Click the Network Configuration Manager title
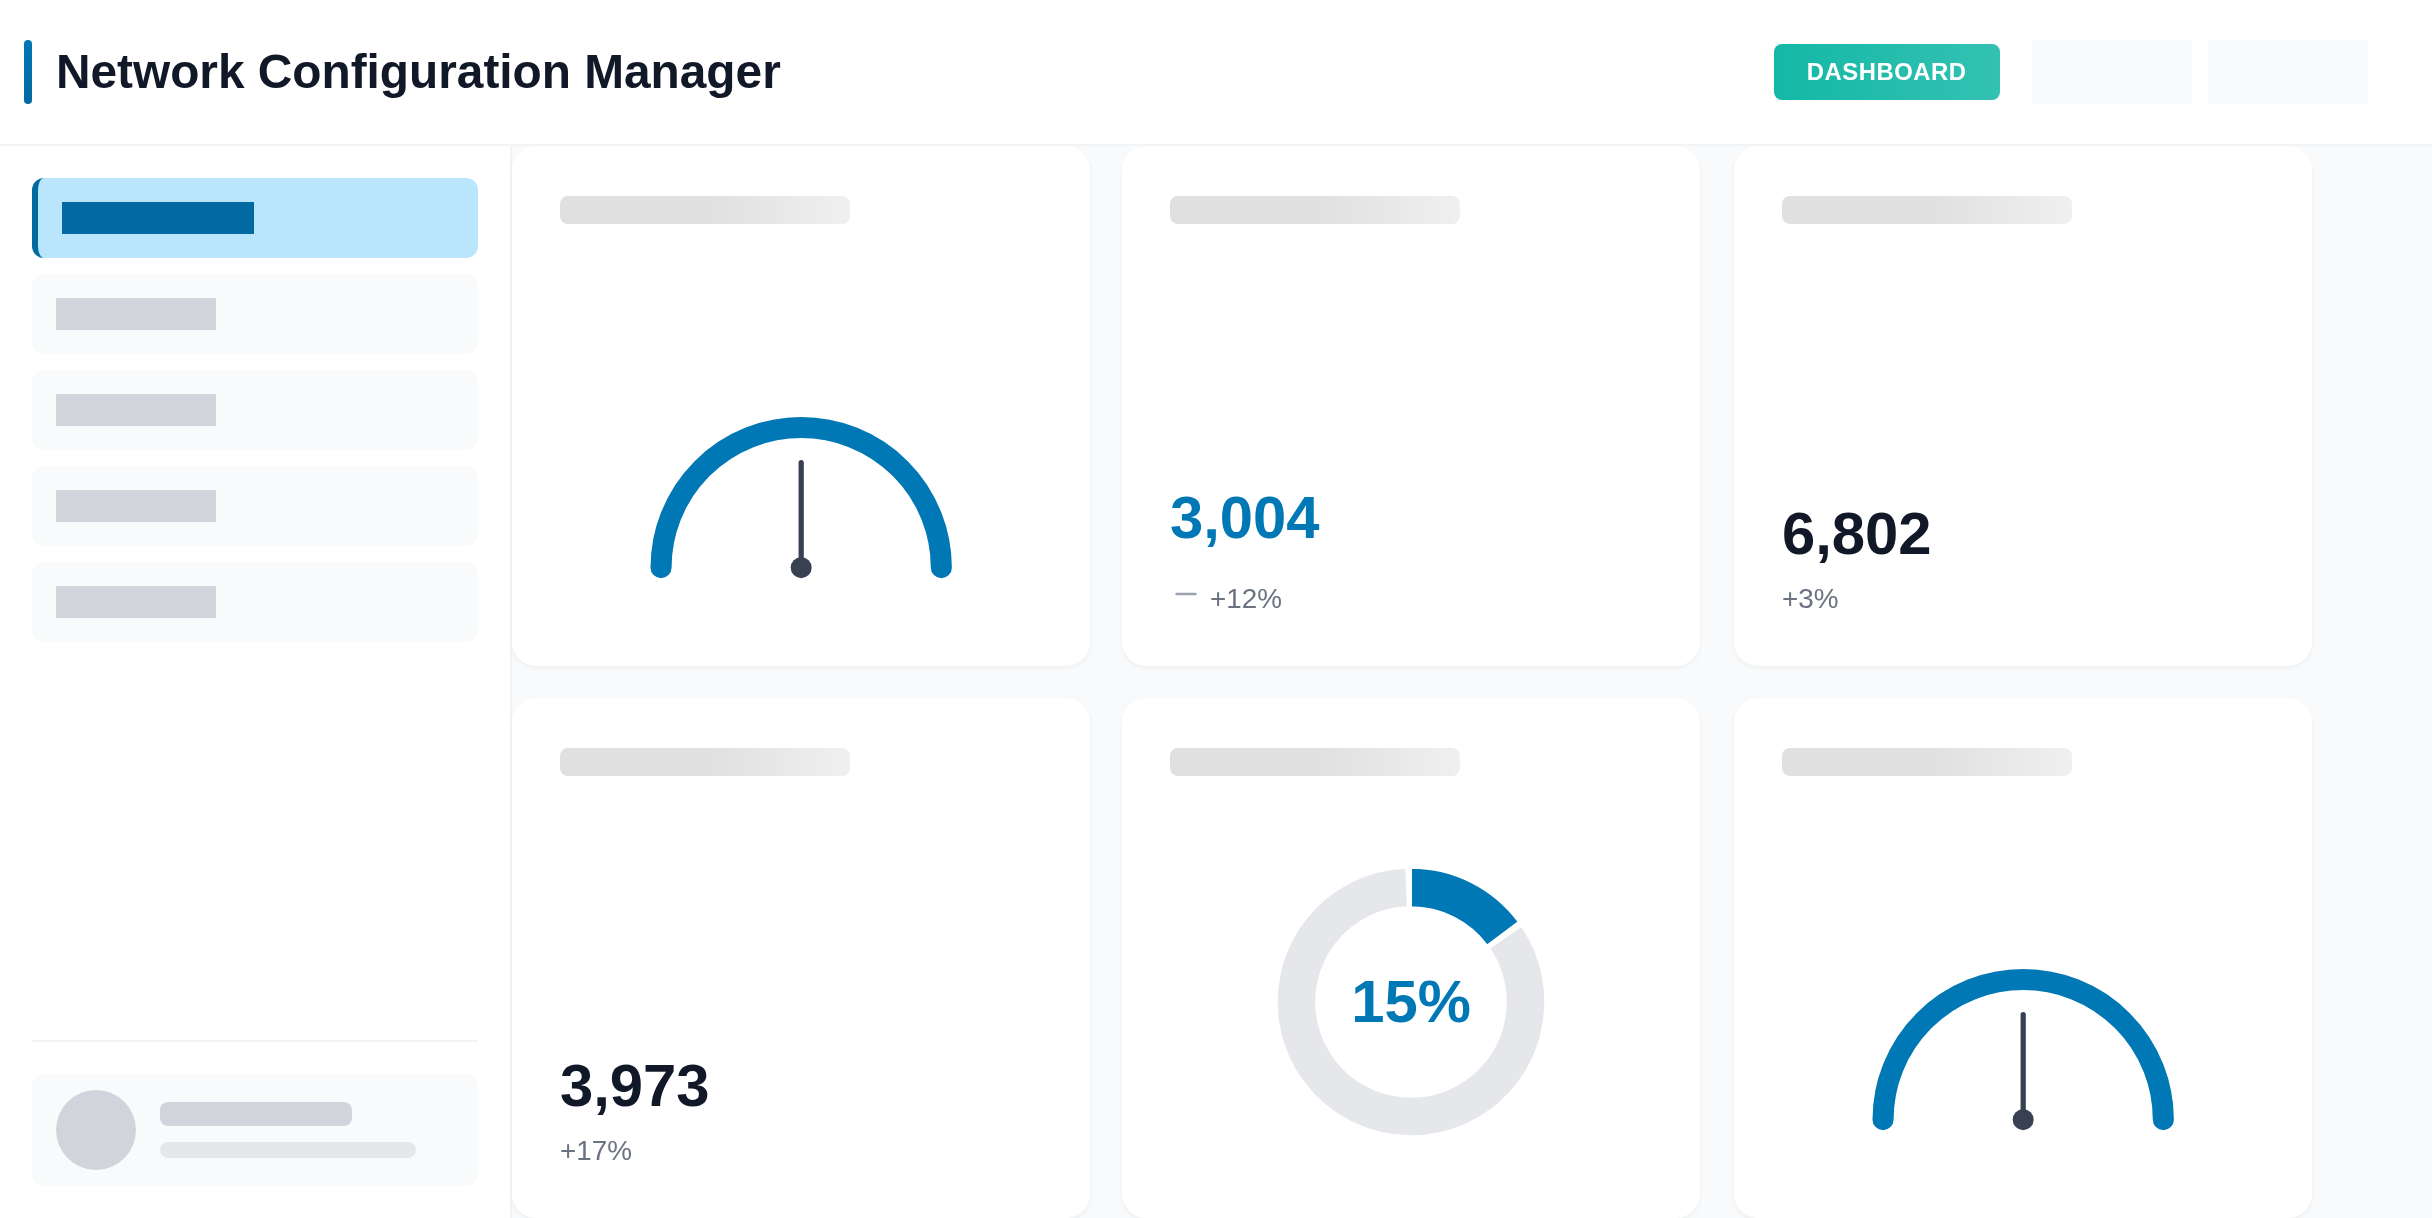 (x=418, y=72)
